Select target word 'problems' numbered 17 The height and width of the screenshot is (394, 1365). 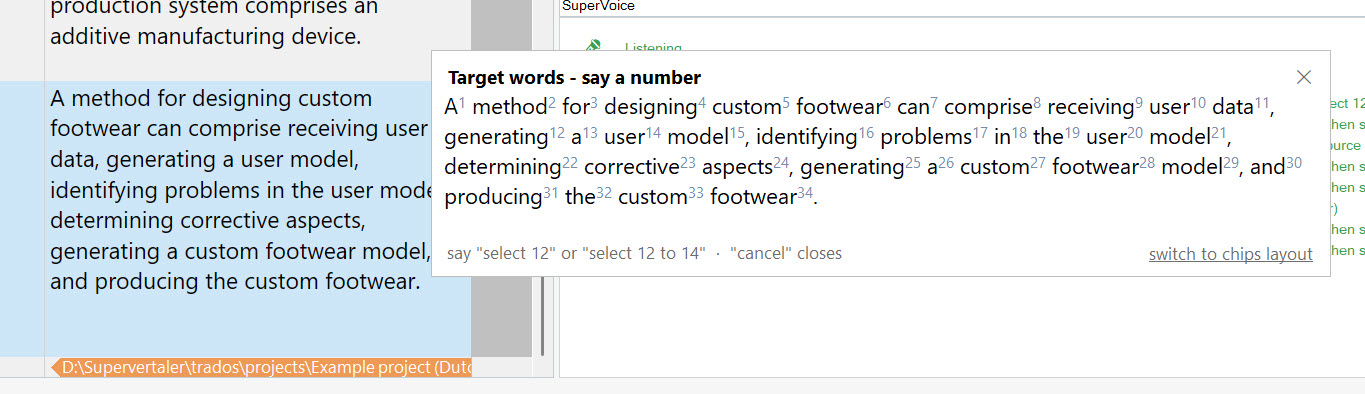tap(926, 137)
